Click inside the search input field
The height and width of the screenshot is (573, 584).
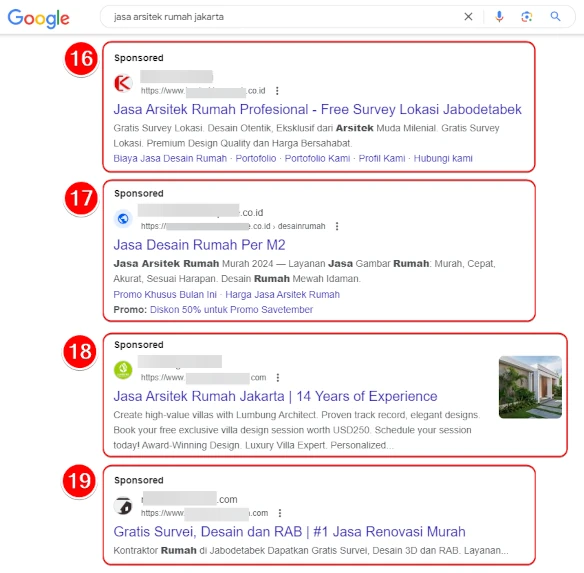tap(283, 17)
